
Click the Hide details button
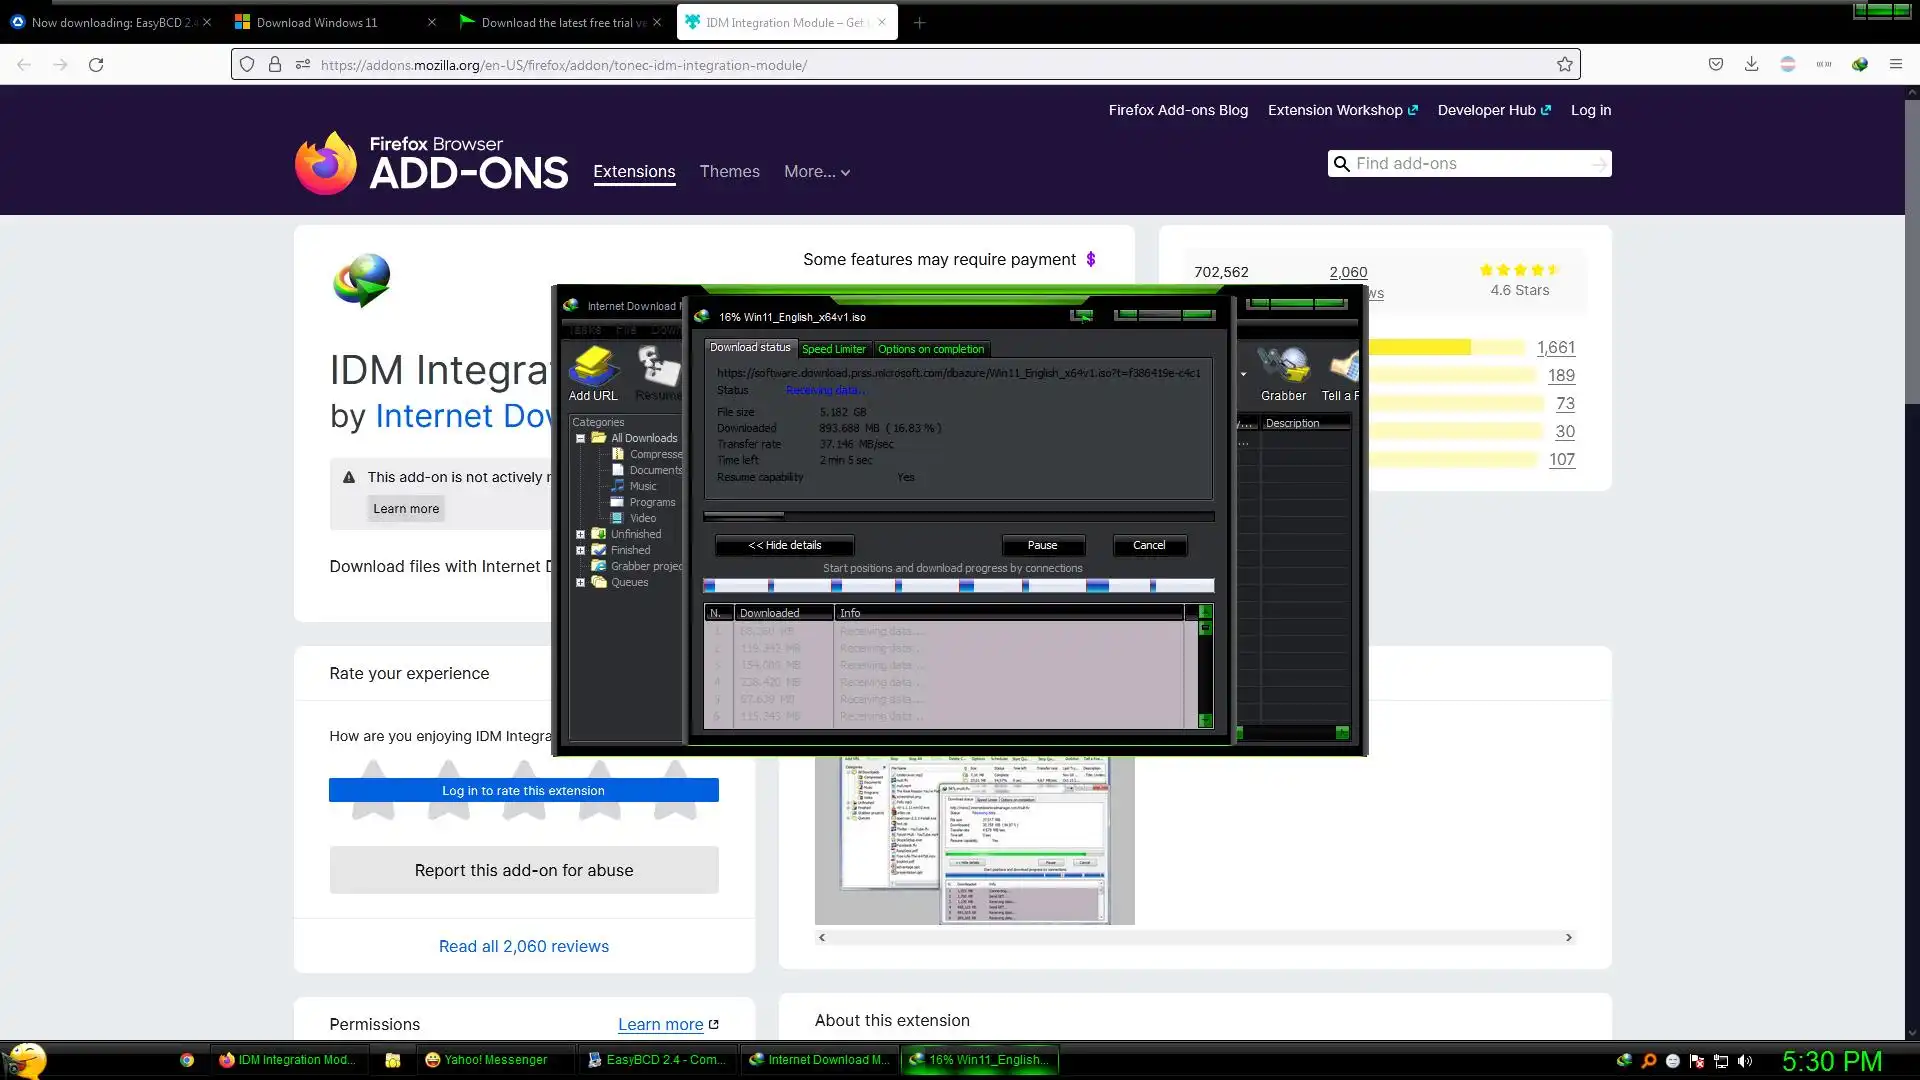784,545
